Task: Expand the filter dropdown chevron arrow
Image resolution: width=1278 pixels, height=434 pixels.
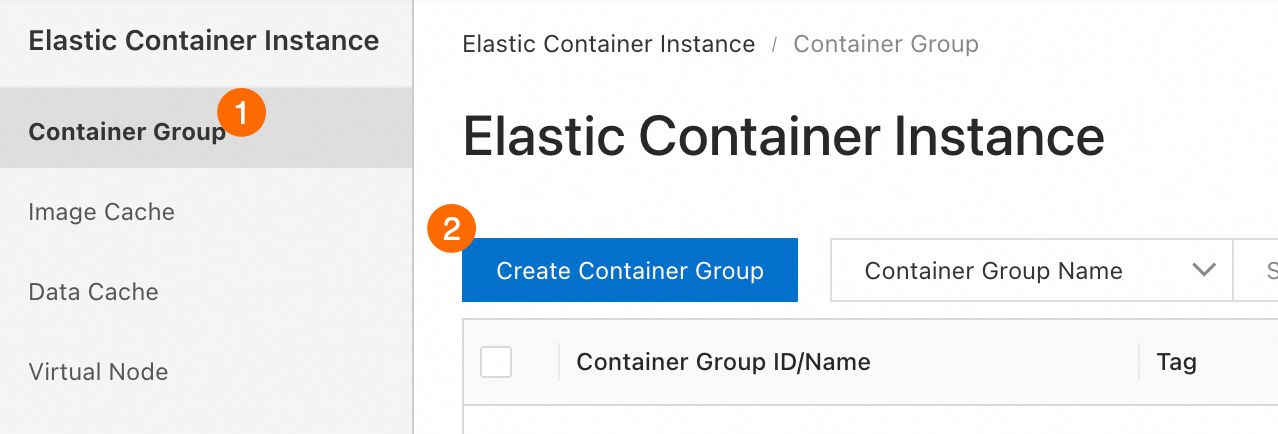Action: (1204, 270)
